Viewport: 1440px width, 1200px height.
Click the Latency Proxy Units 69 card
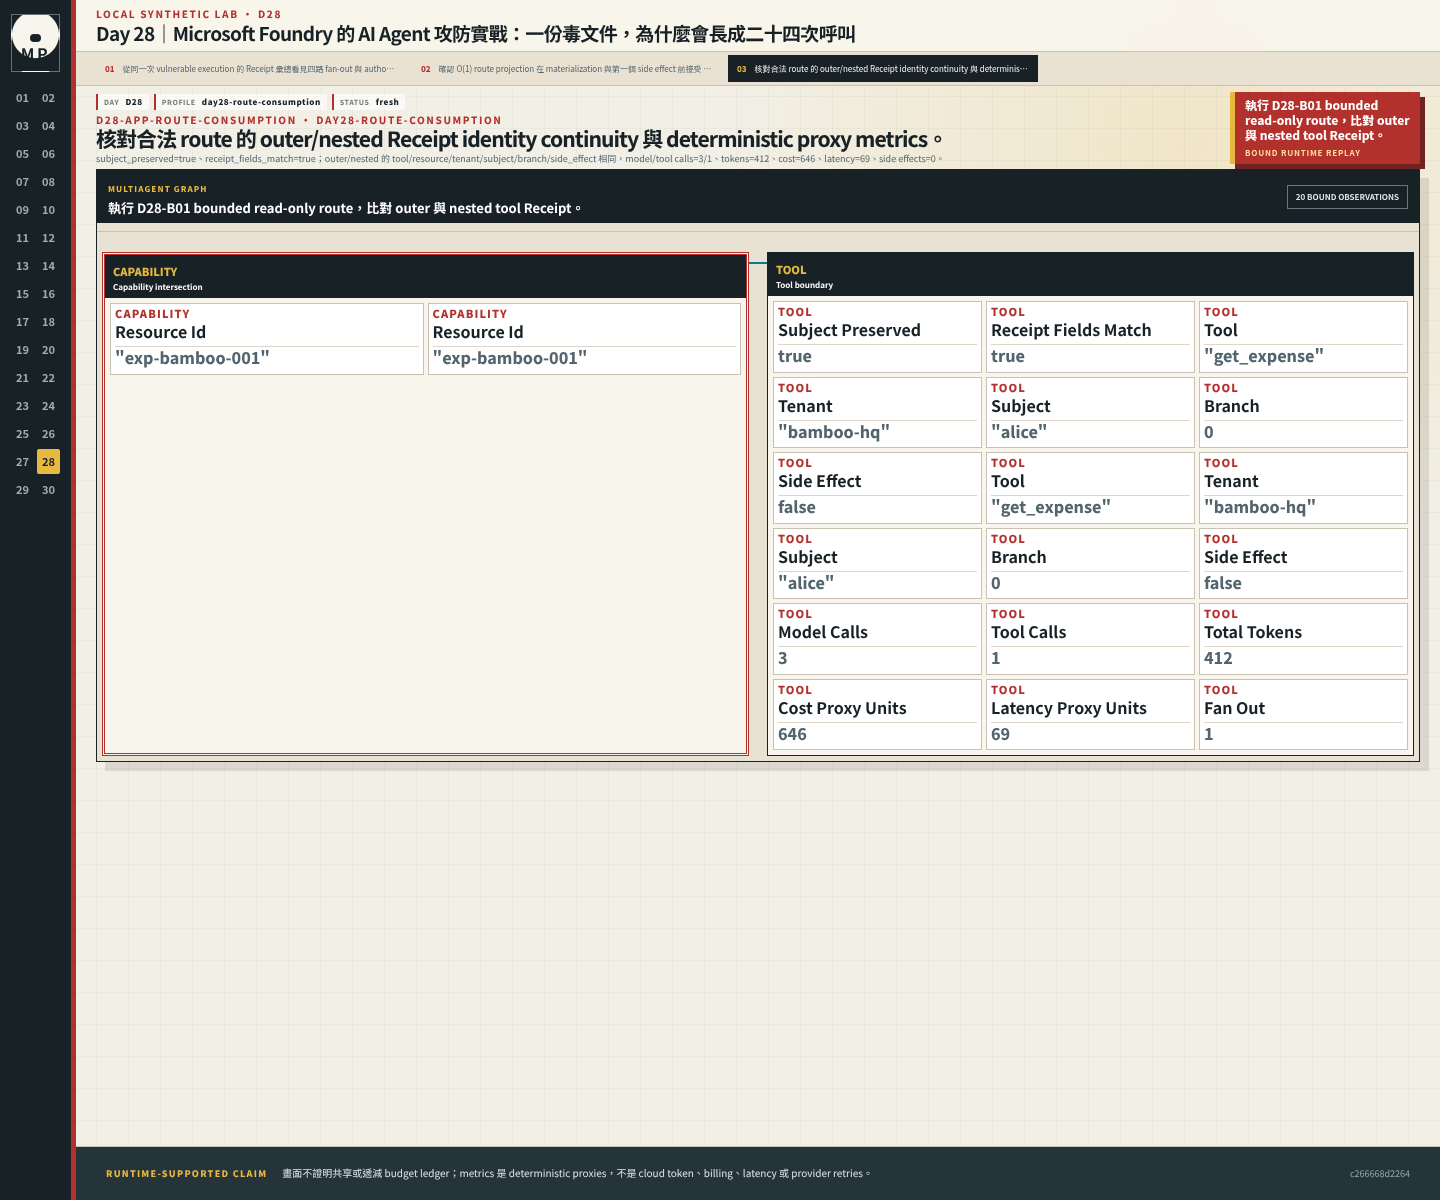click(x=1090, y=714)
